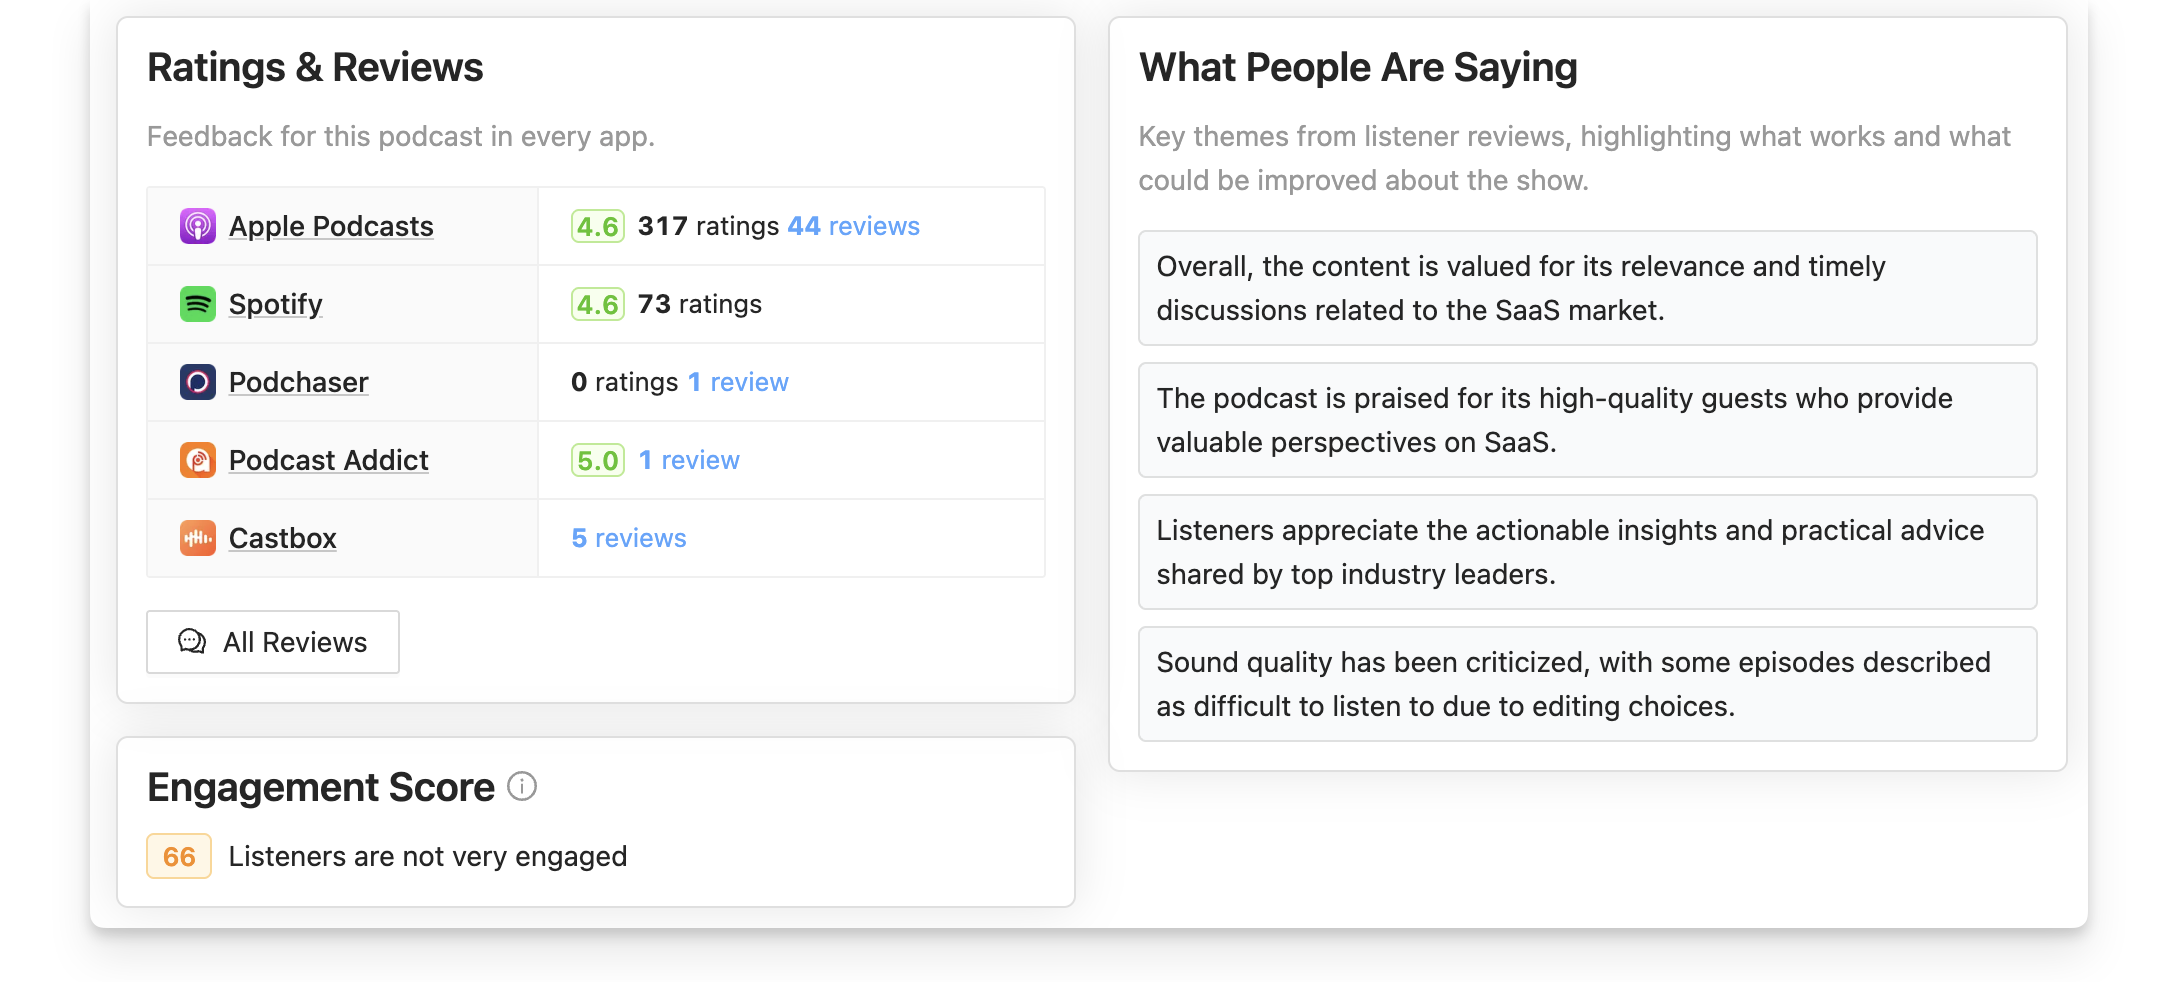Open the Apple Podcasts 44 reviews link
2178x982 pixels.
pyautogui.click(x=851, y=226)
